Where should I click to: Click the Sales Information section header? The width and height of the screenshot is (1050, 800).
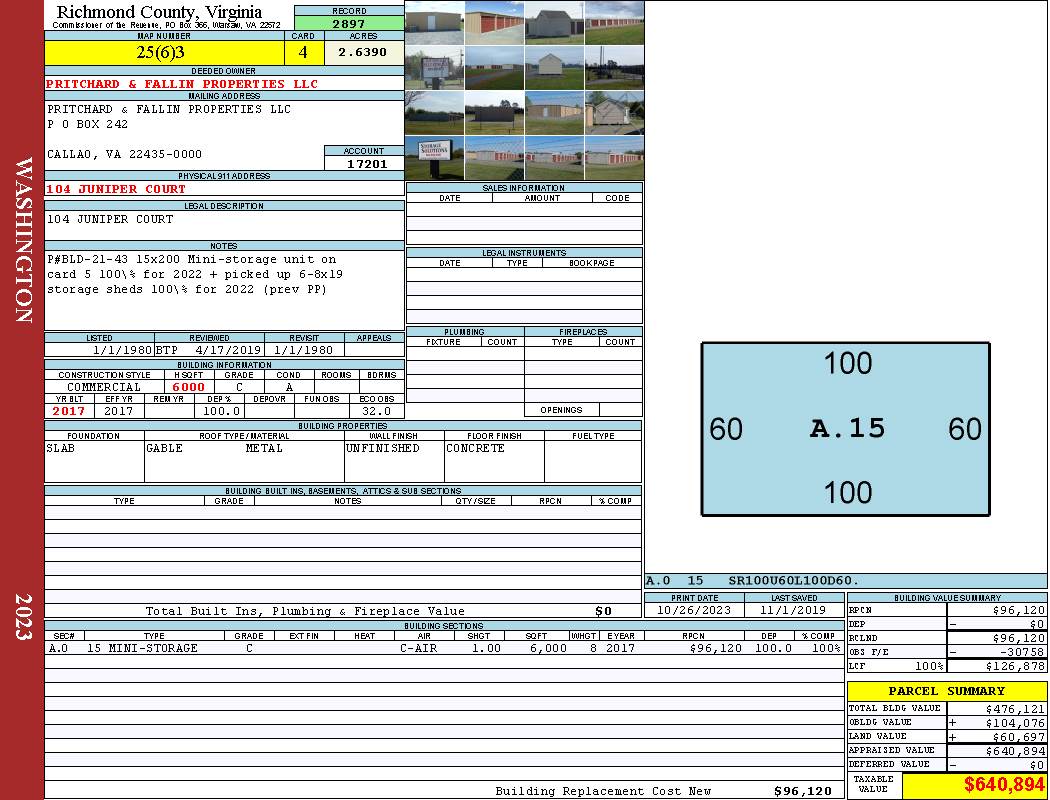pyautogui.click(x=524, y=188)
